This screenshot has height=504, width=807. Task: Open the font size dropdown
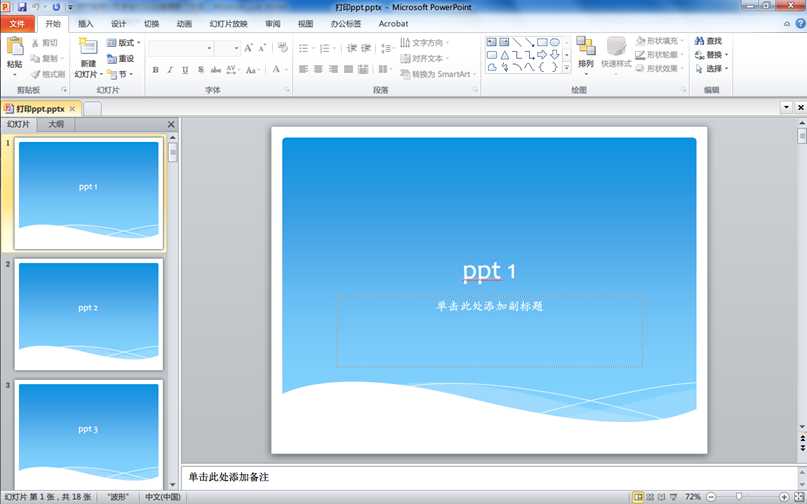237,48
